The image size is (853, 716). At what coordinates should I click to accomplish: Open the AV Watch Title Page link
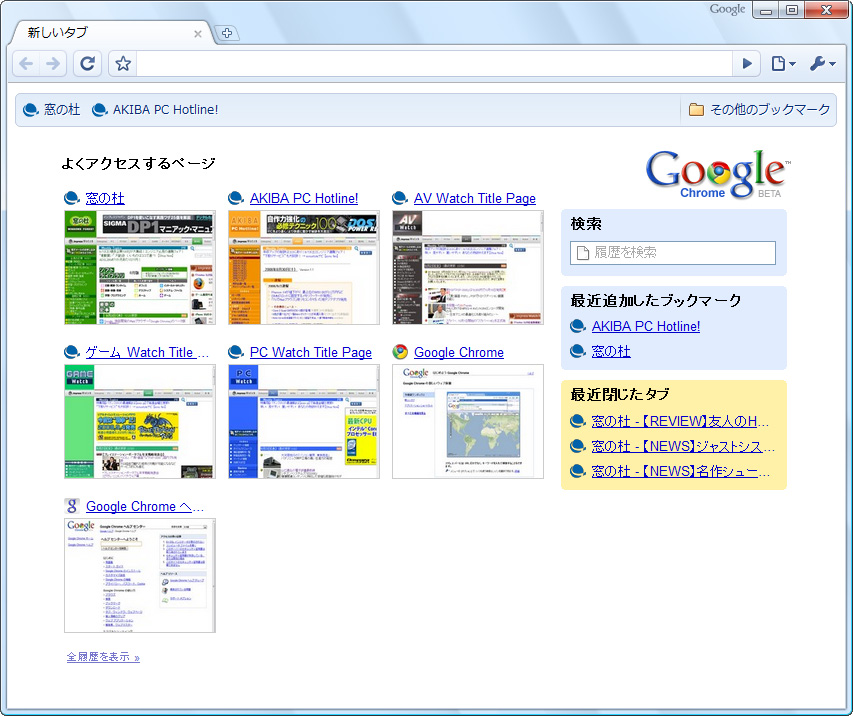pos(474,198)
